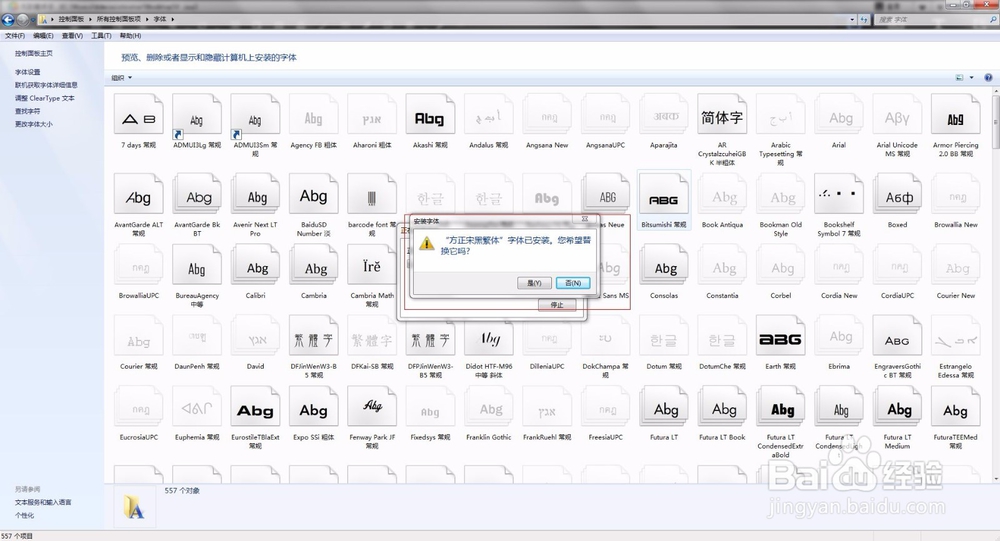Click the refresh button next to the address bar

[x=864, y=19]
